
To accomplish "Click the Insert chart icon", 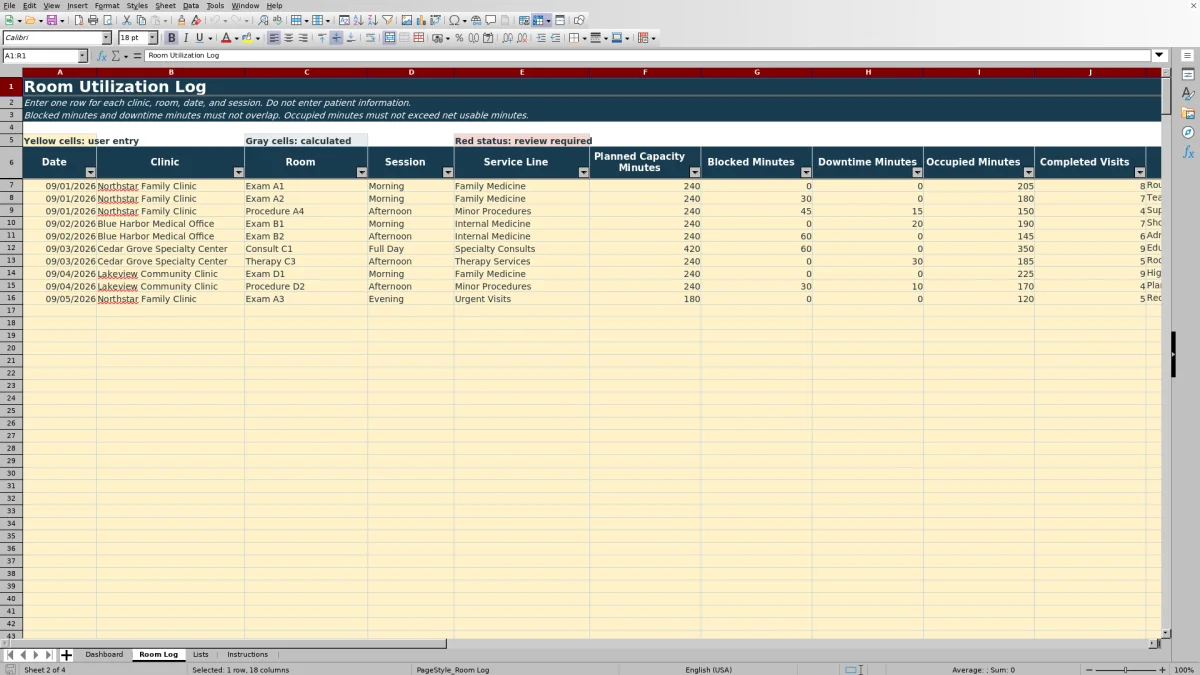I will [420, 20].
